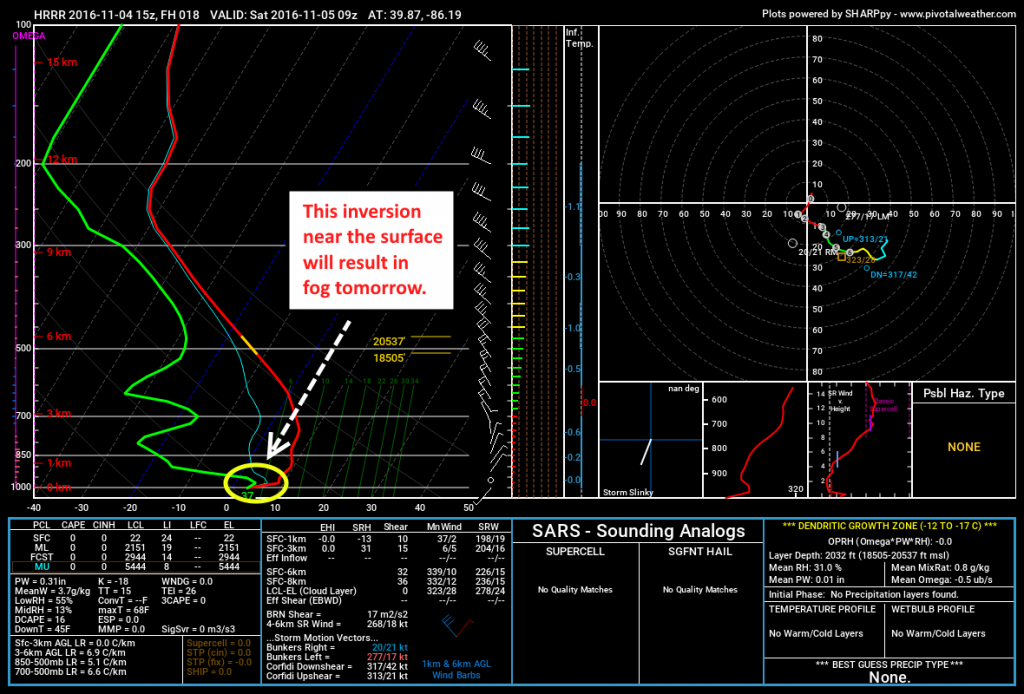Screen dimensions: 1024x694
Task: Click the '850-500mb LR = 5.1 C/km' line
Action: [71, 662]
